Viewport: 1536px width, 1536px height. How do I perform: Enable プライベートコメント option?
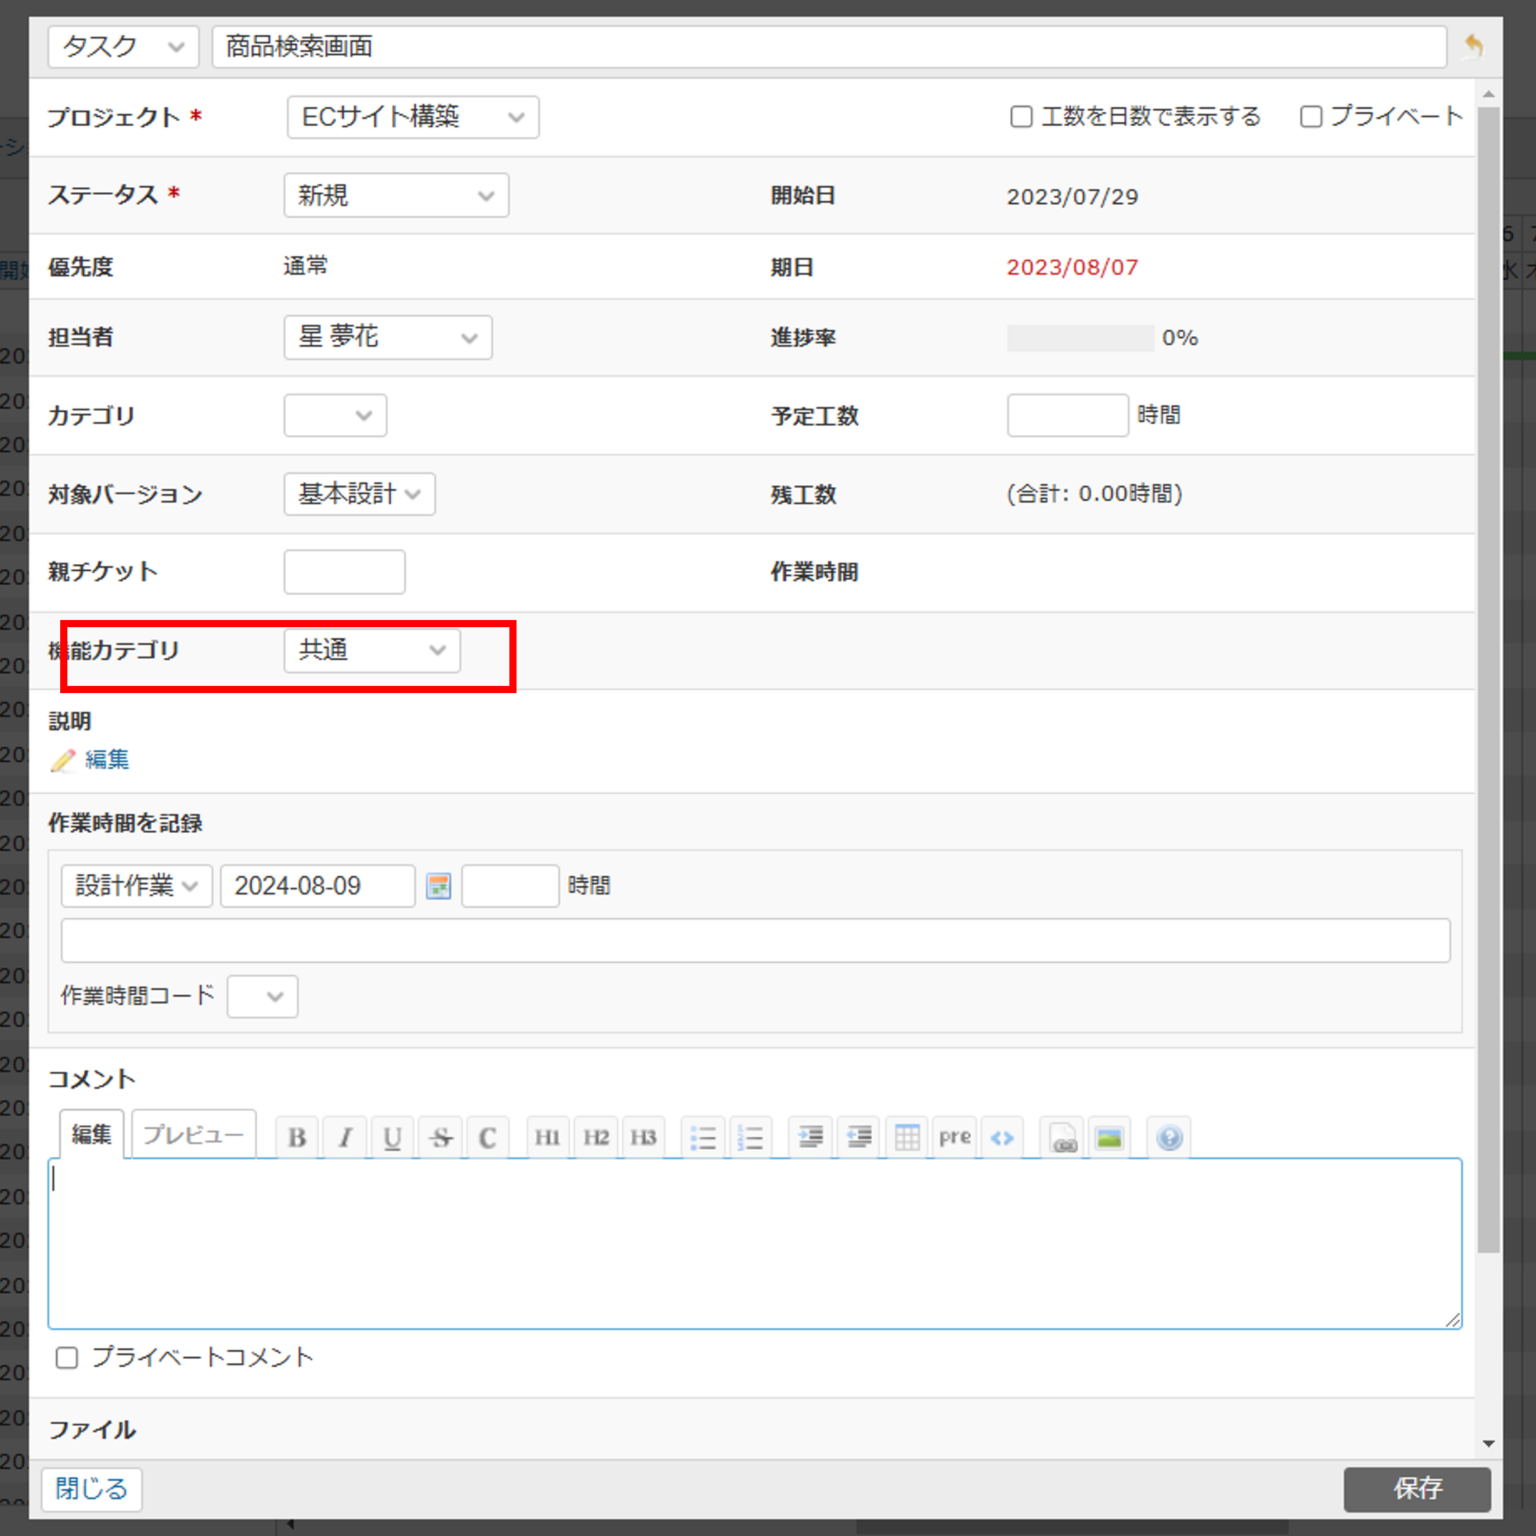click(x=66, y=1357)
